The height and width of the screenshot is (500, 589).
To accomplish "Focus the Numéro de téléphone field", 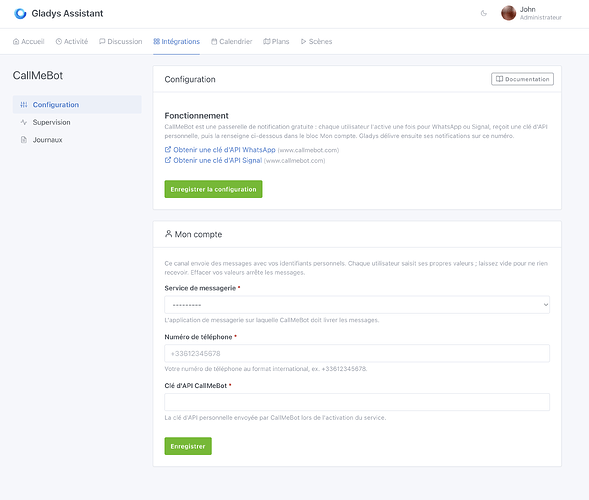I will 357,353.
